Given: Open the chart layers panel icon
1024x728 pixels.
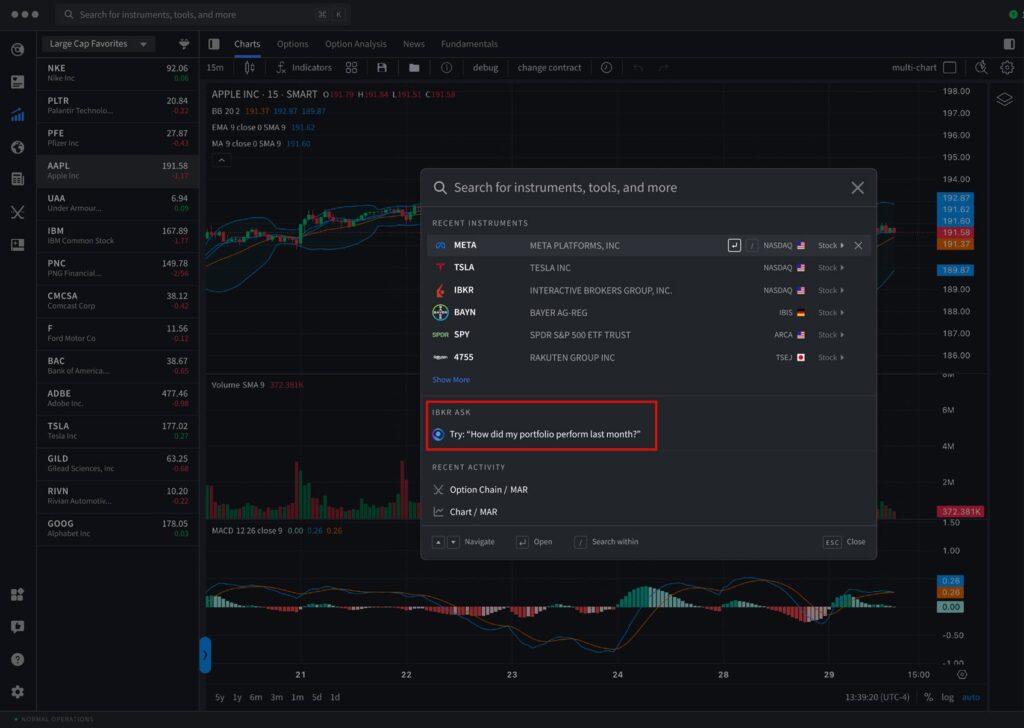Looking at the screenshot, I should 1005,99.
